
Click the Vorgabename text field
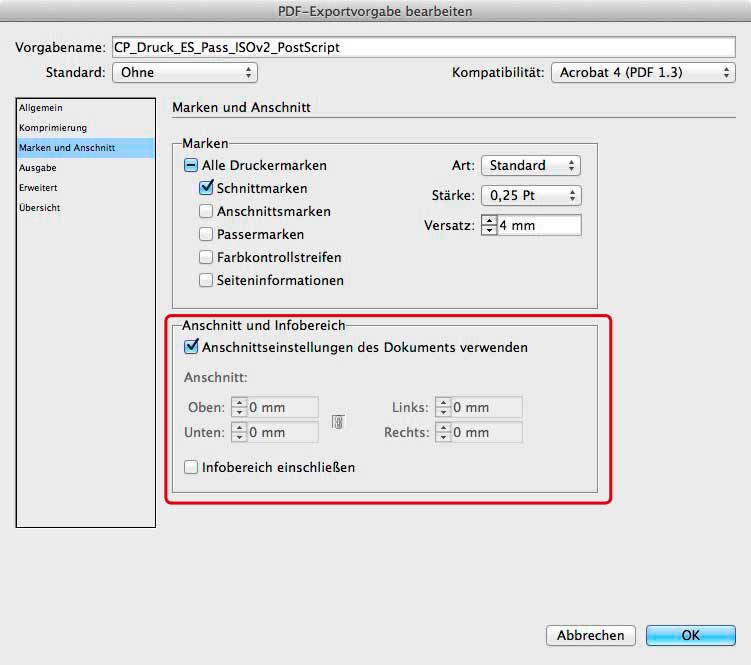tap(424, 47)
